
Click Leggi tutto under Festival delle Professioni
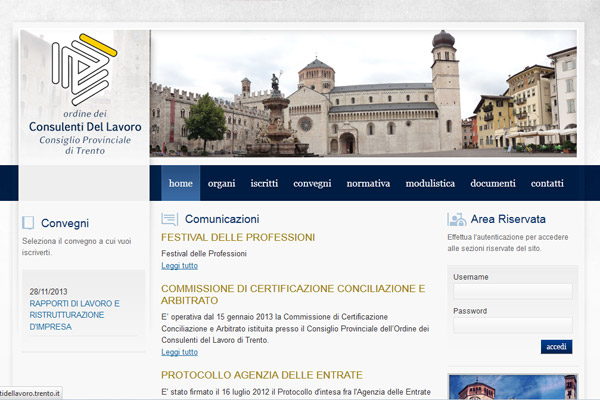coord(179,266)
